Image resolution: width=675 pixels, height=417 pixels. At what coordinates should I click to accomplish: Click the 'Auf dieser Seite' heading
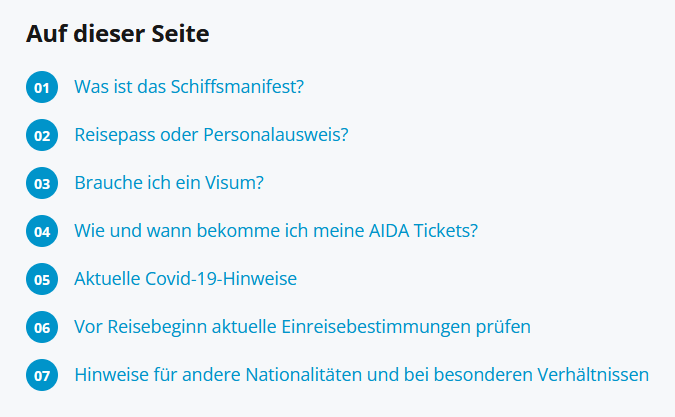[118, 34]
